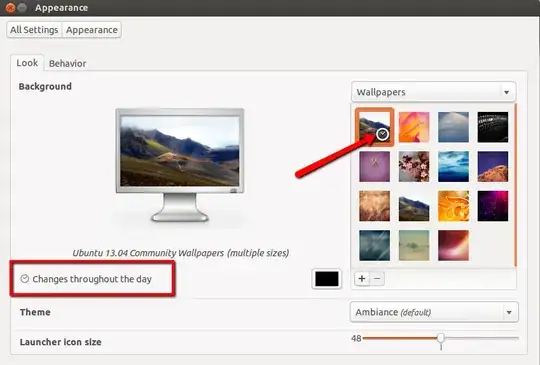540x365 pixels.
Task: Select the orange-pink petals wallpaper thumbnail
Action: 414,127
